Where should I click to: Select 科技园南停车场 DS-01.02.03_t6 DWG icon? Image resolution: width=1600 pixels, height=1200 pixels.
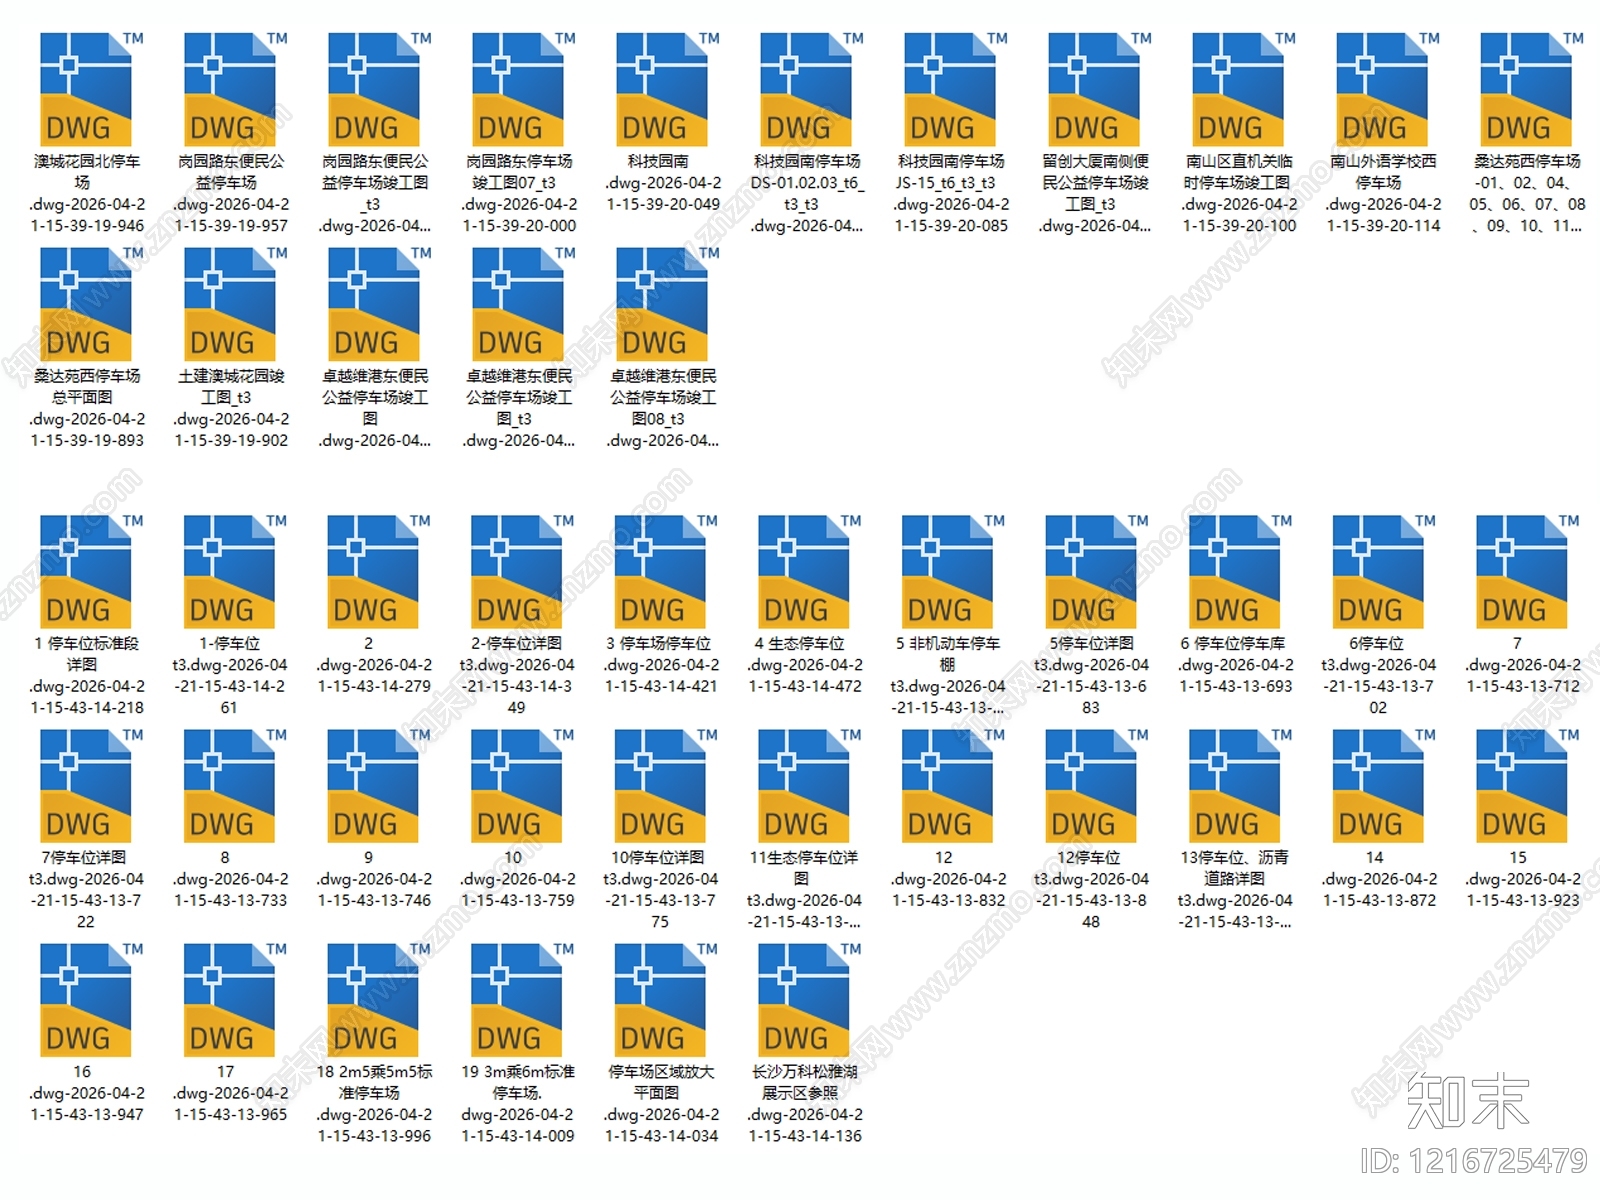click(806, 89)
